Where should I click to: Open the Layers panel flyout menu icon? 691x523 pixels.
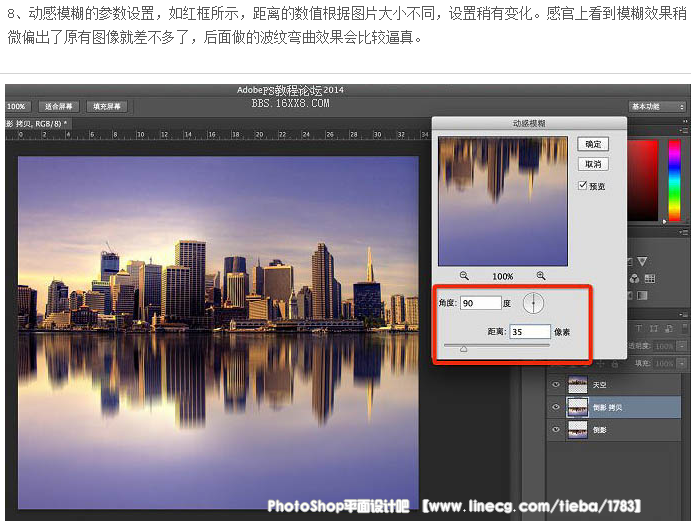pos(684,315)
